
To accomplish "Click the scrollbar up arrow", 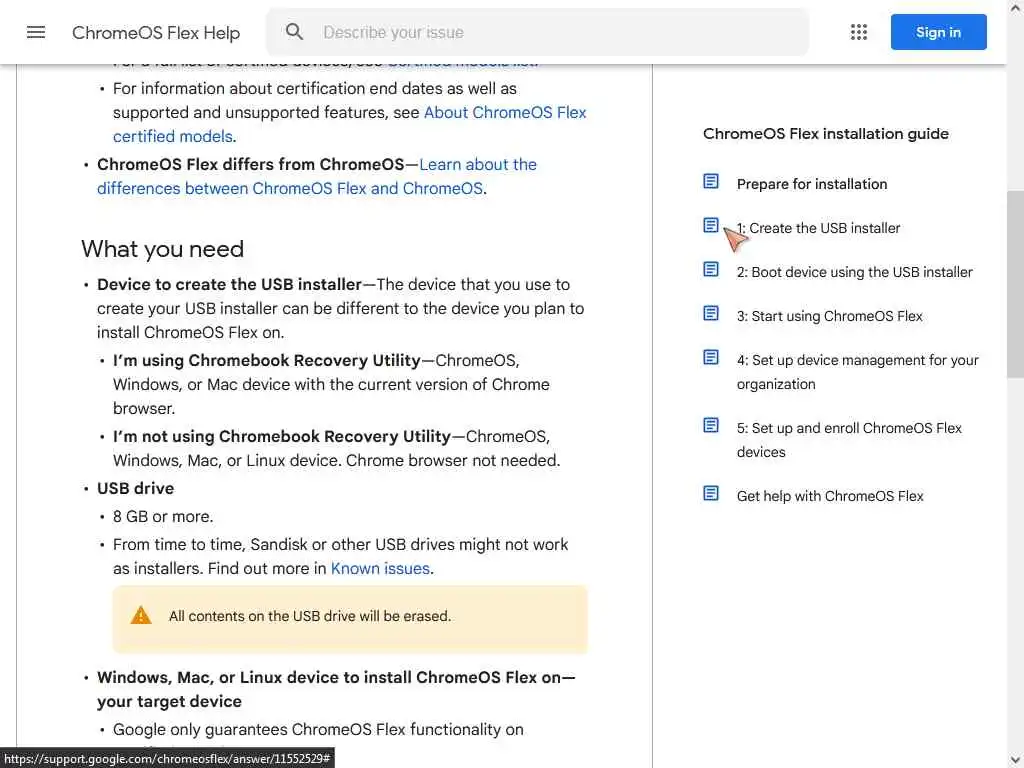I will point(1015,8).
